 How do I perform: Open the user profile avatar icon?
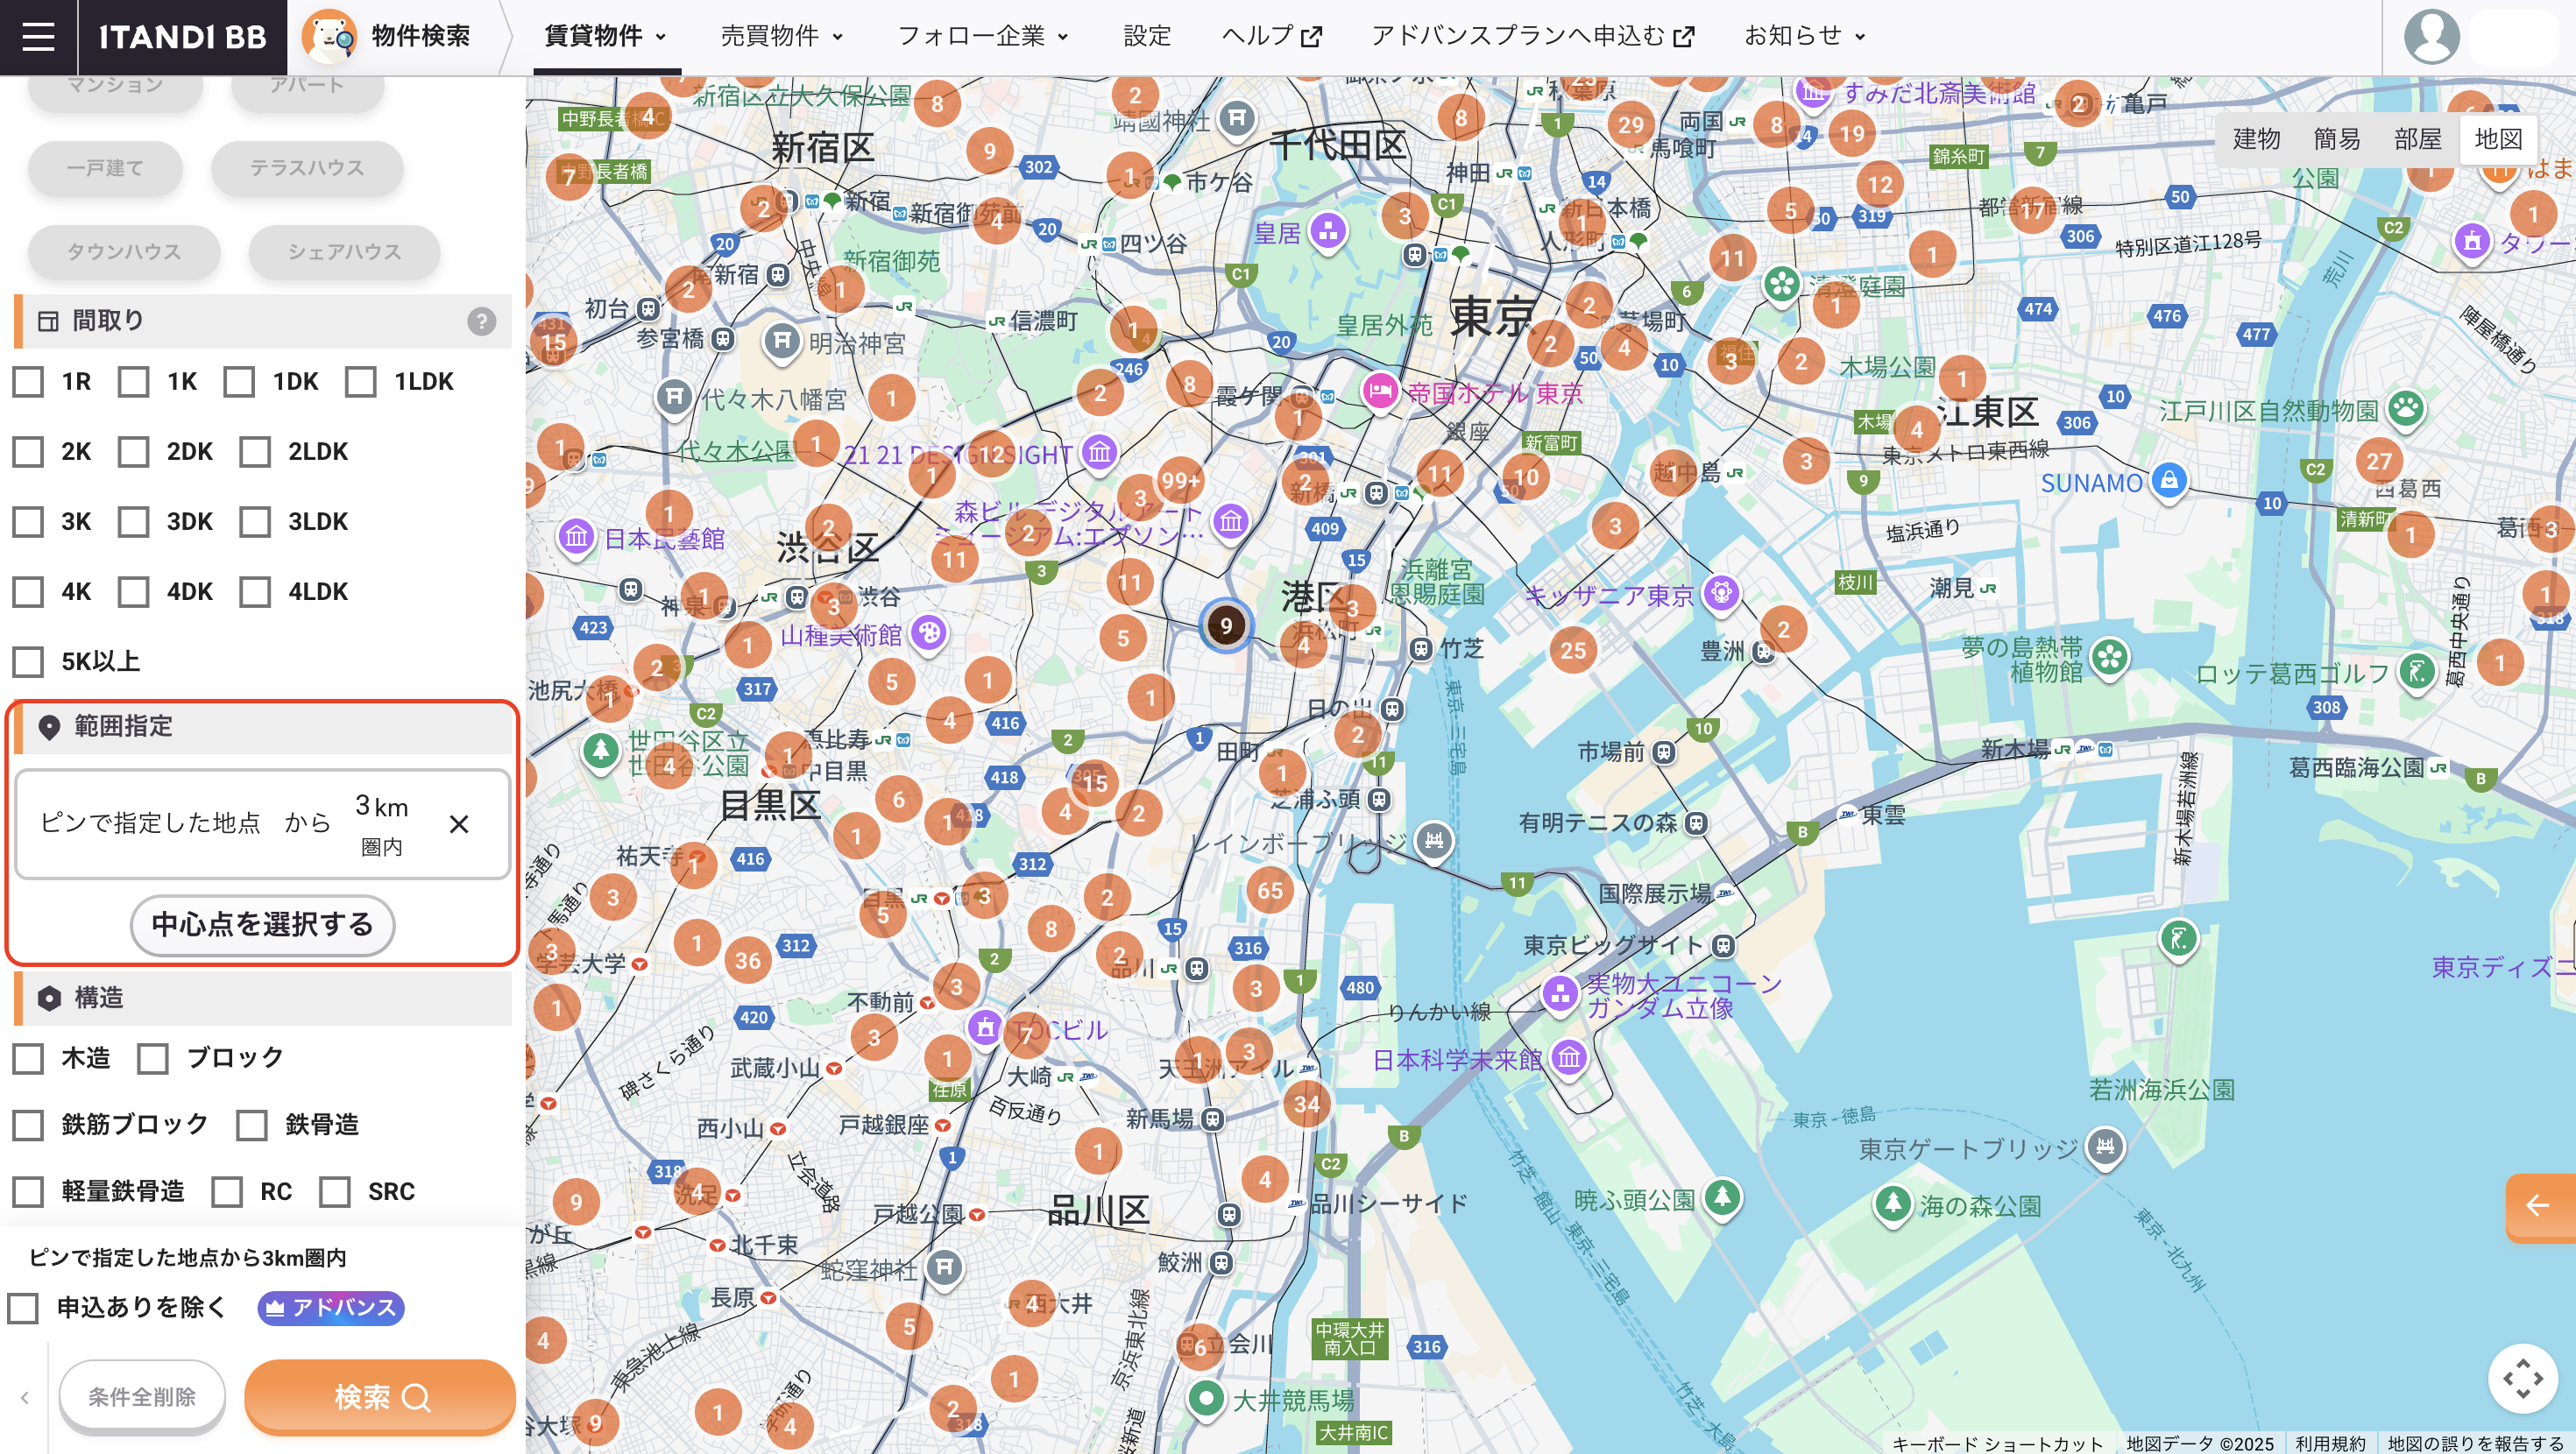point(2431,37)
